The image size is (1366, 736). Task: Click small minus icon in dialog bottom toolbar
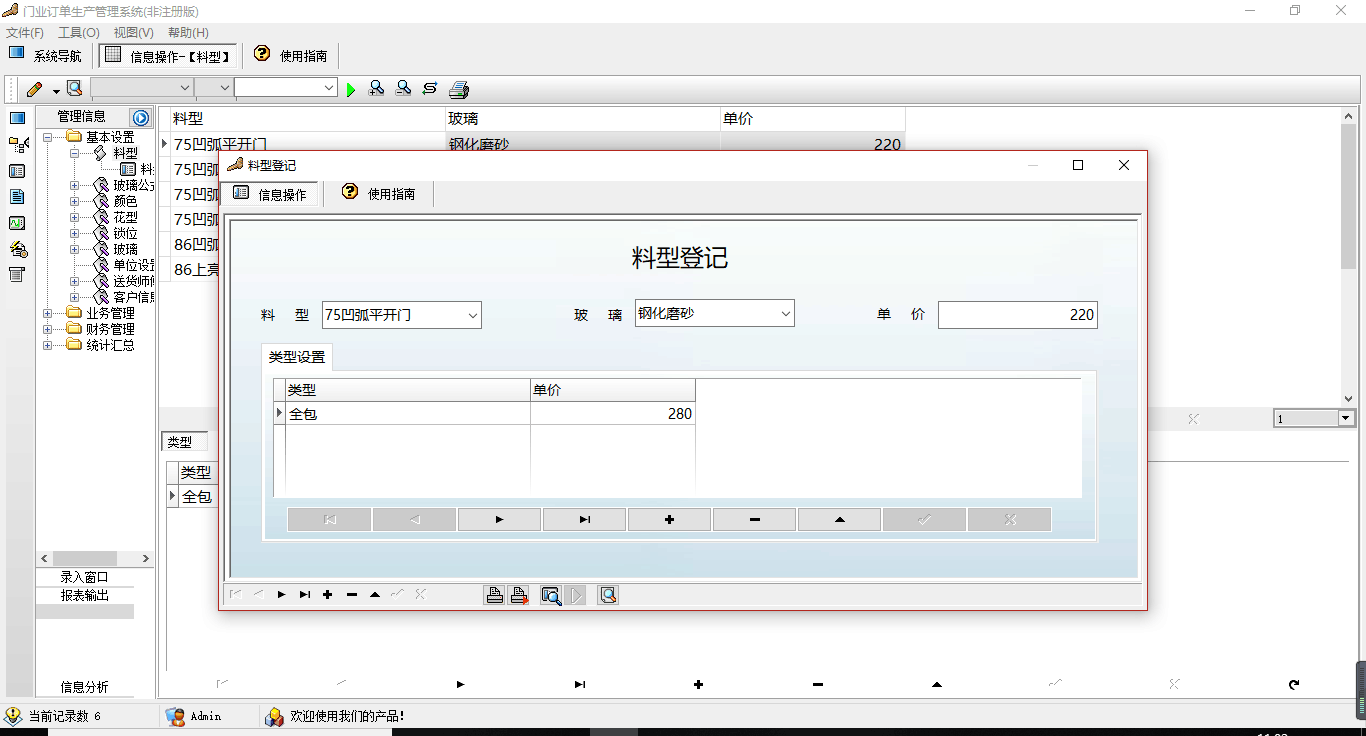tap(352, 595)
